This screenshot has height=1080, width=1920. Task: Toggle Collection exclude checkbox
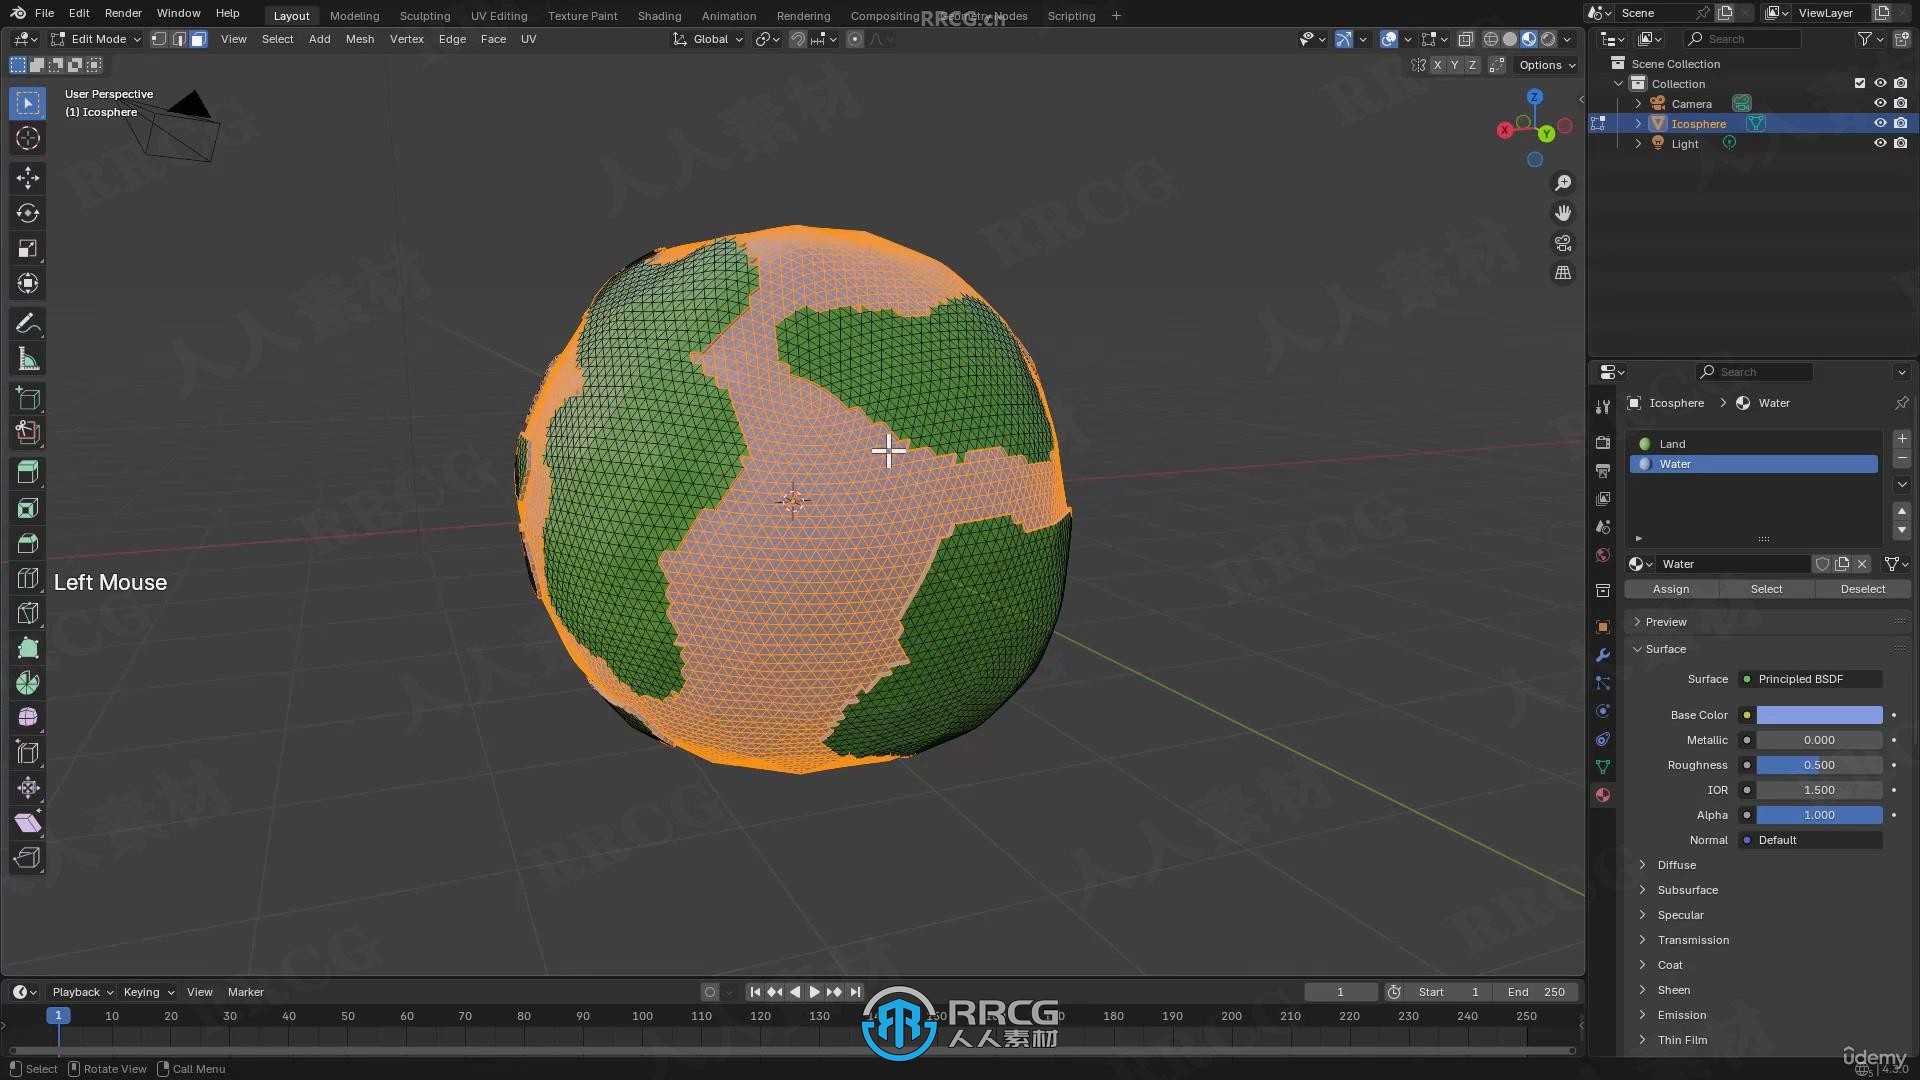(x=1860, y=84)
